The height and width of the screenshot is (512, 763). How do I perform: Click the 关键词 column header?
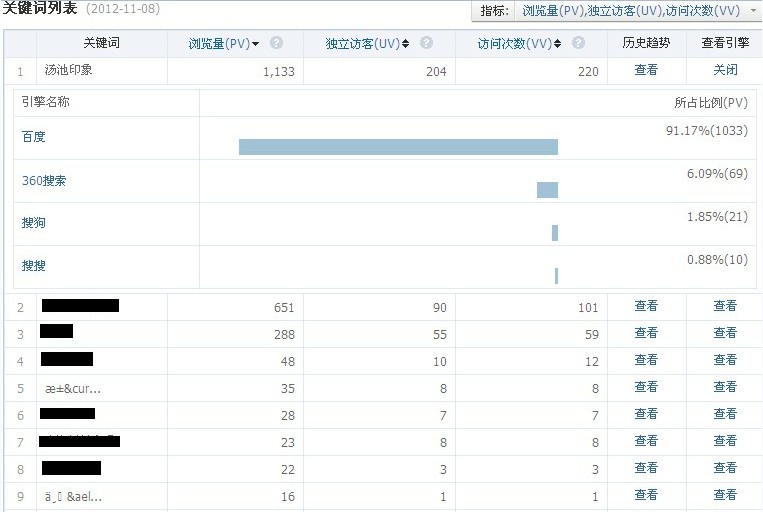tap(101, 43)
